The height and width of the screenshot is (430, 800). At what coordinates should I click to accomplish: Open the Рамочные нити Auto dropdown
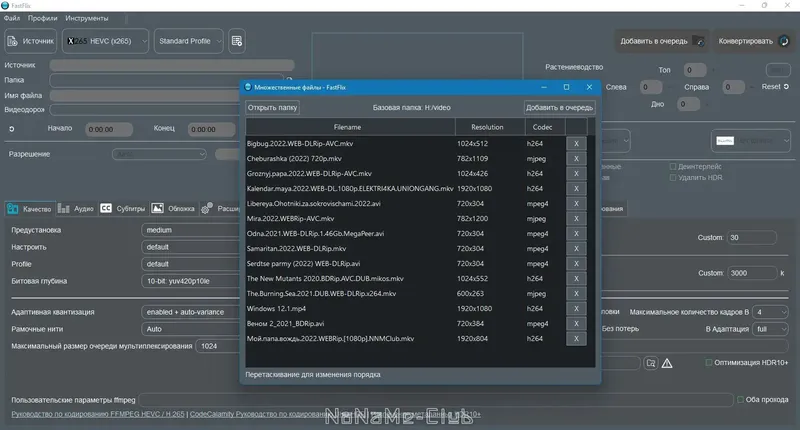pyautogui.click(x=191, y=329)
